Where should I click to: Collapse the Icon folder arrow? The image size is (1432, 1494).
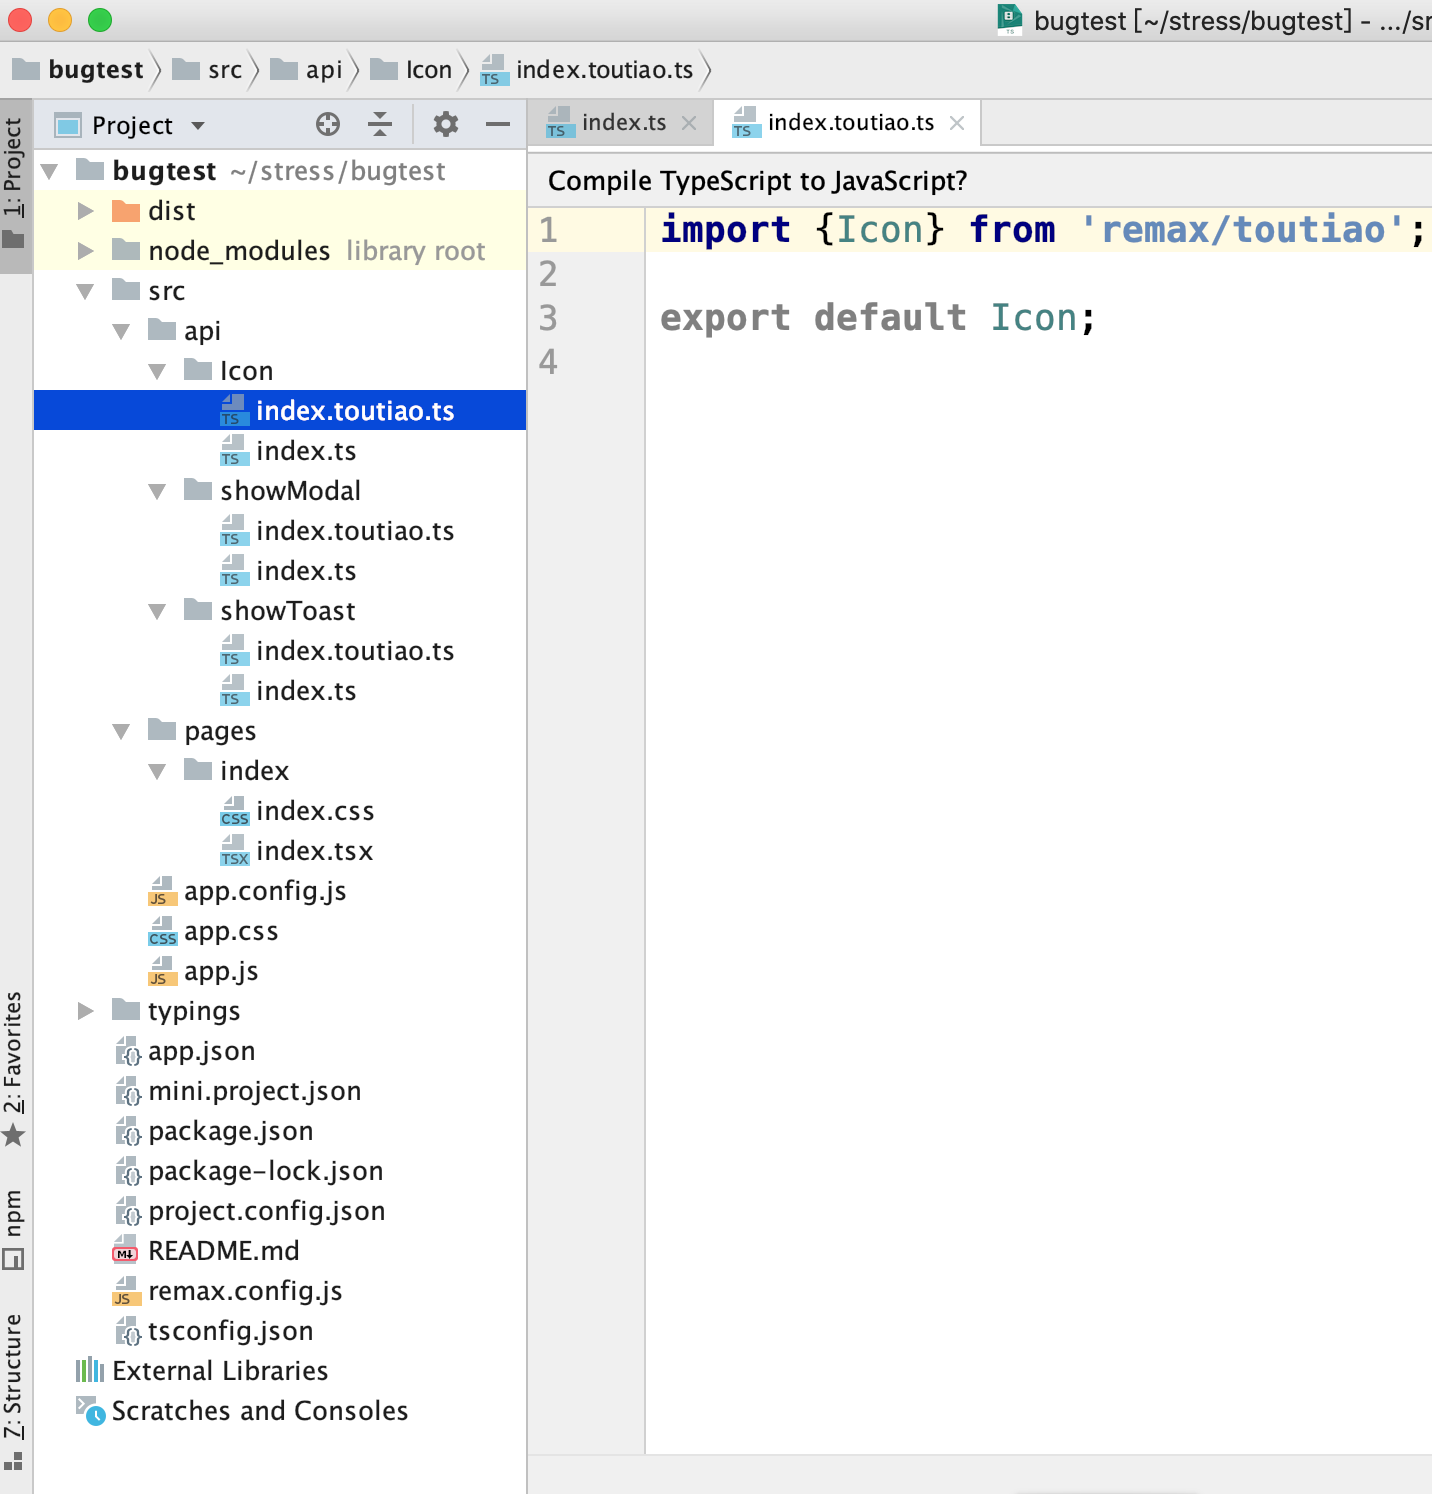pos(158,371)
